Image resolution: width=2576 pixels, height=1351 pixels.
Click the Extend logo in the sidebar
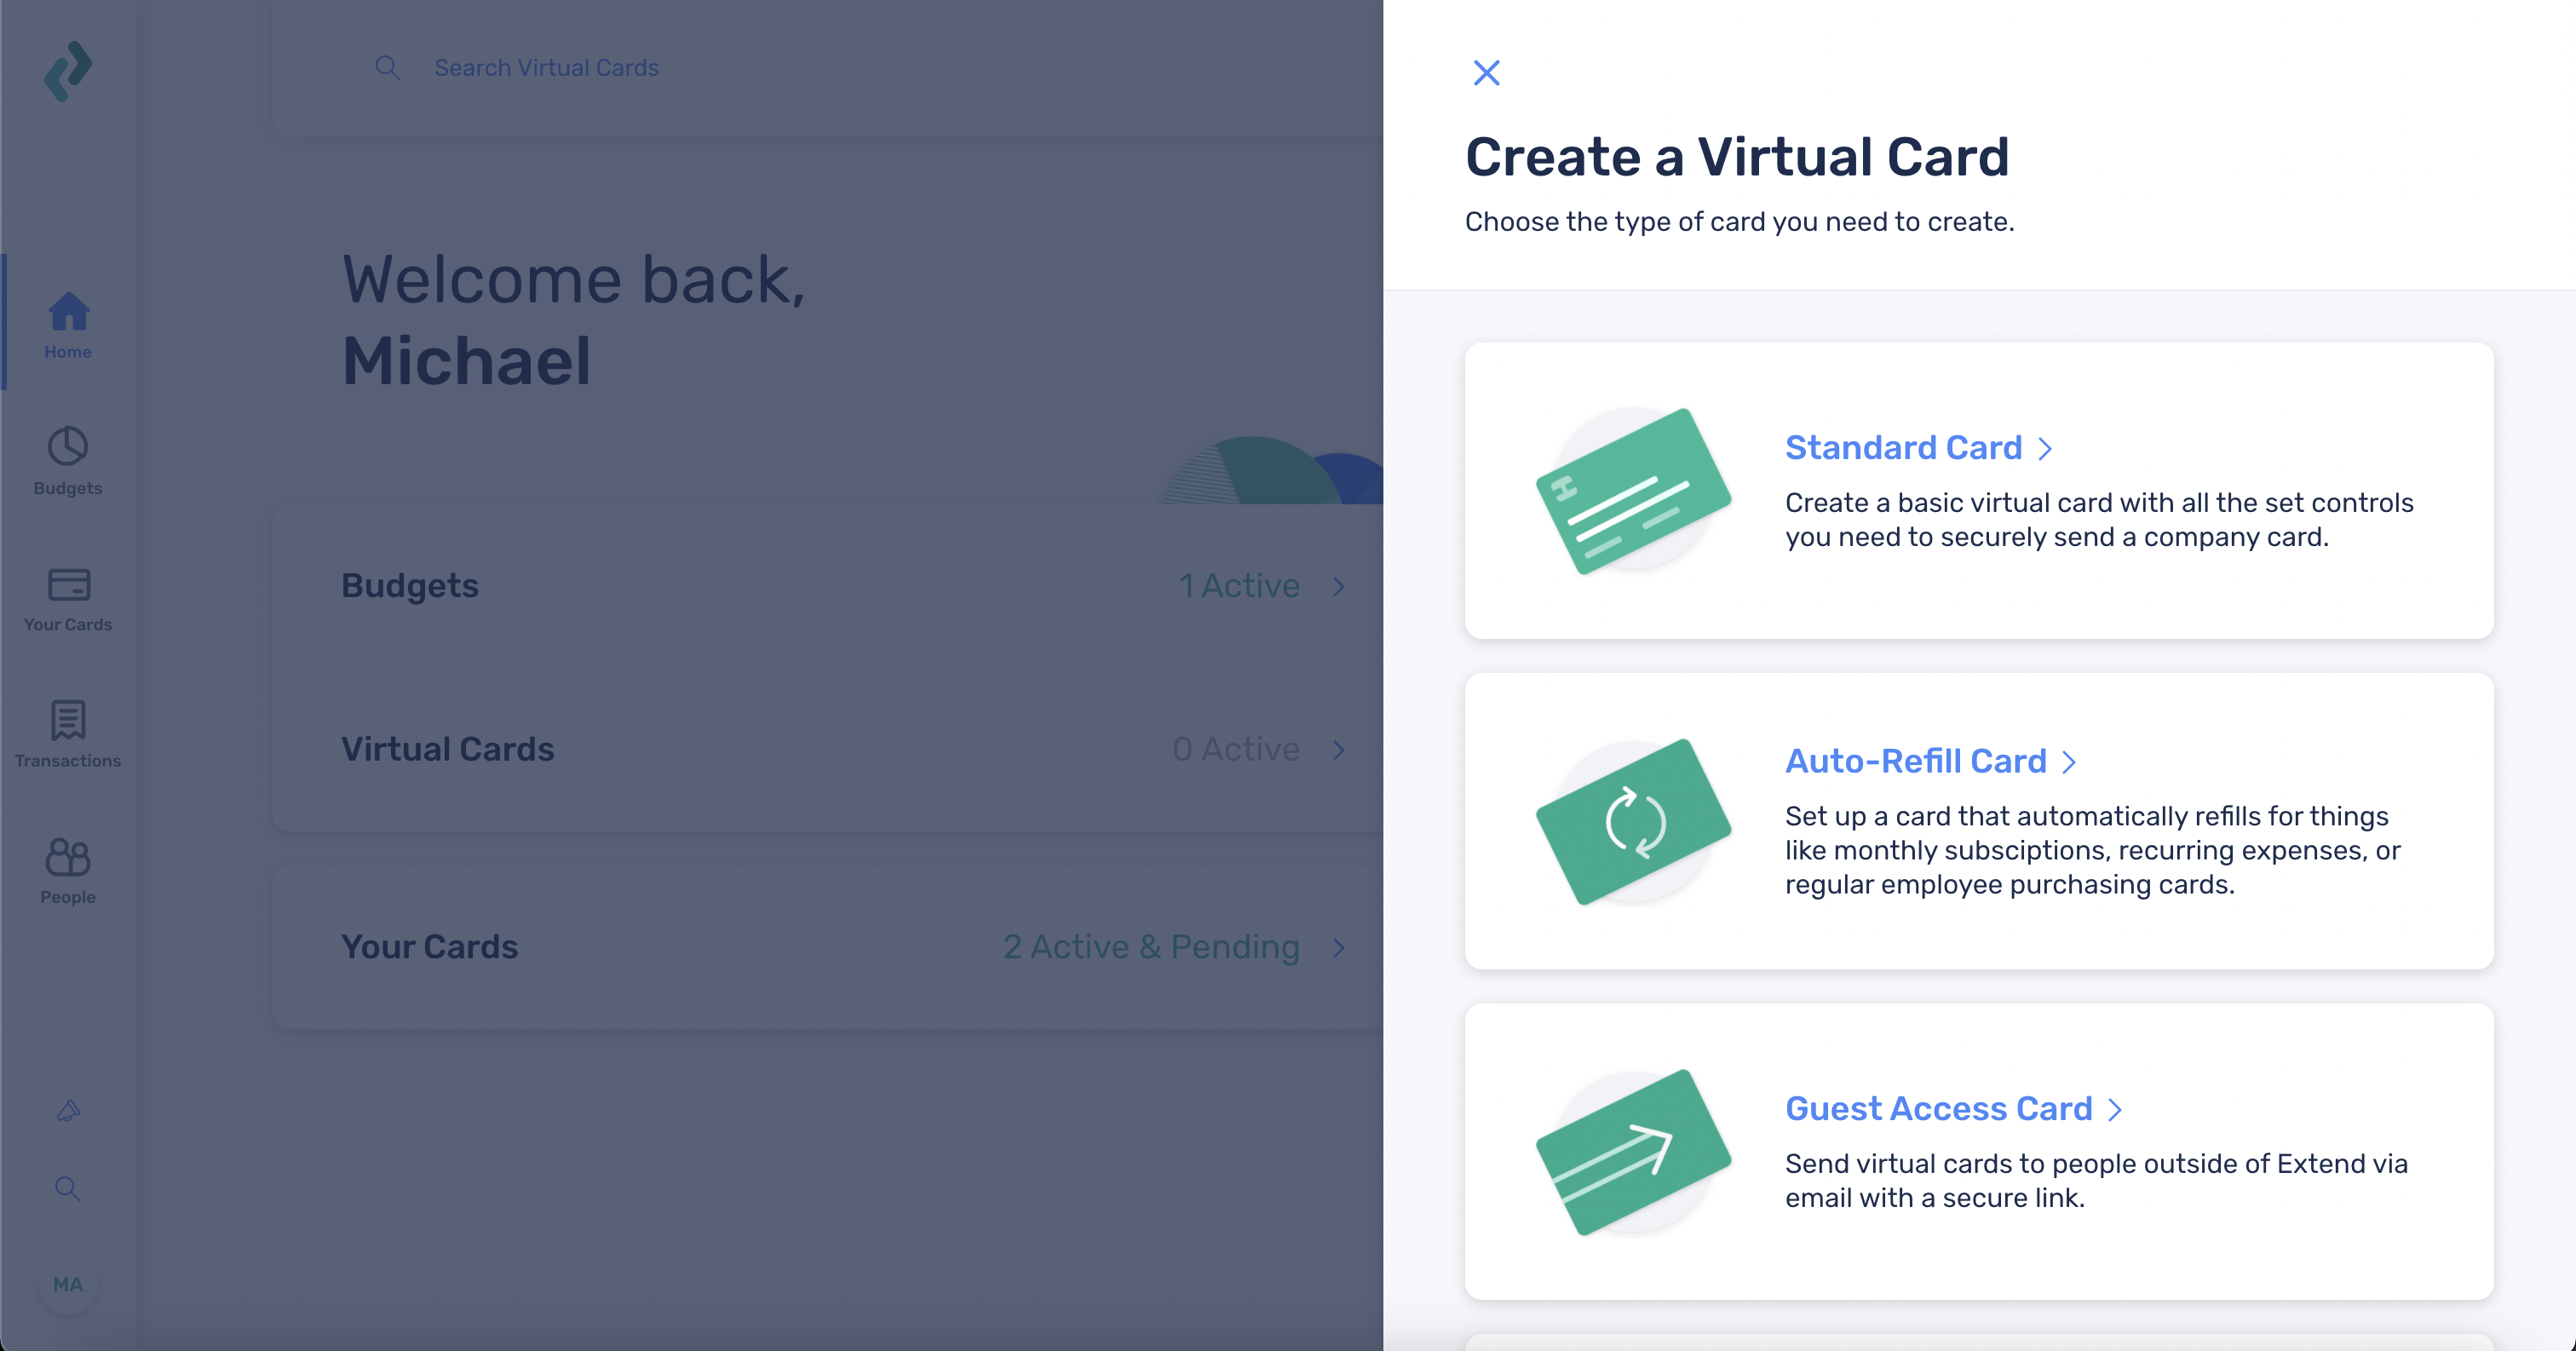[x=68, y=70]
